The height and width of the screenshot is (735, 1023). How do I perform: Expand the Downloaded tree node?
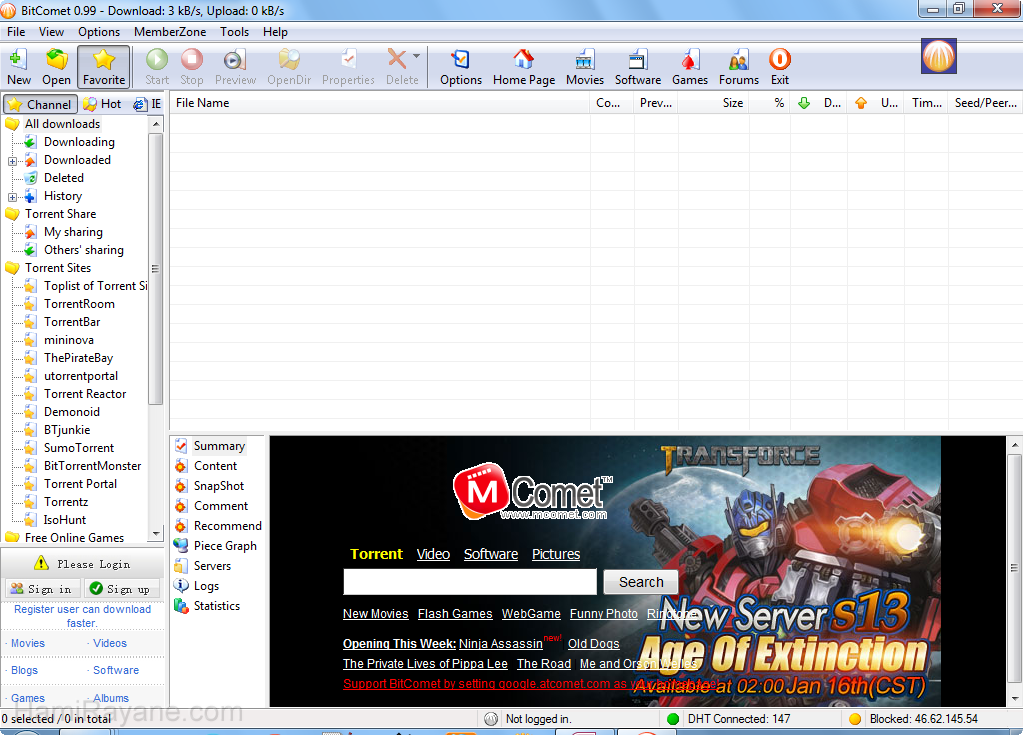[x=12, y=161]
